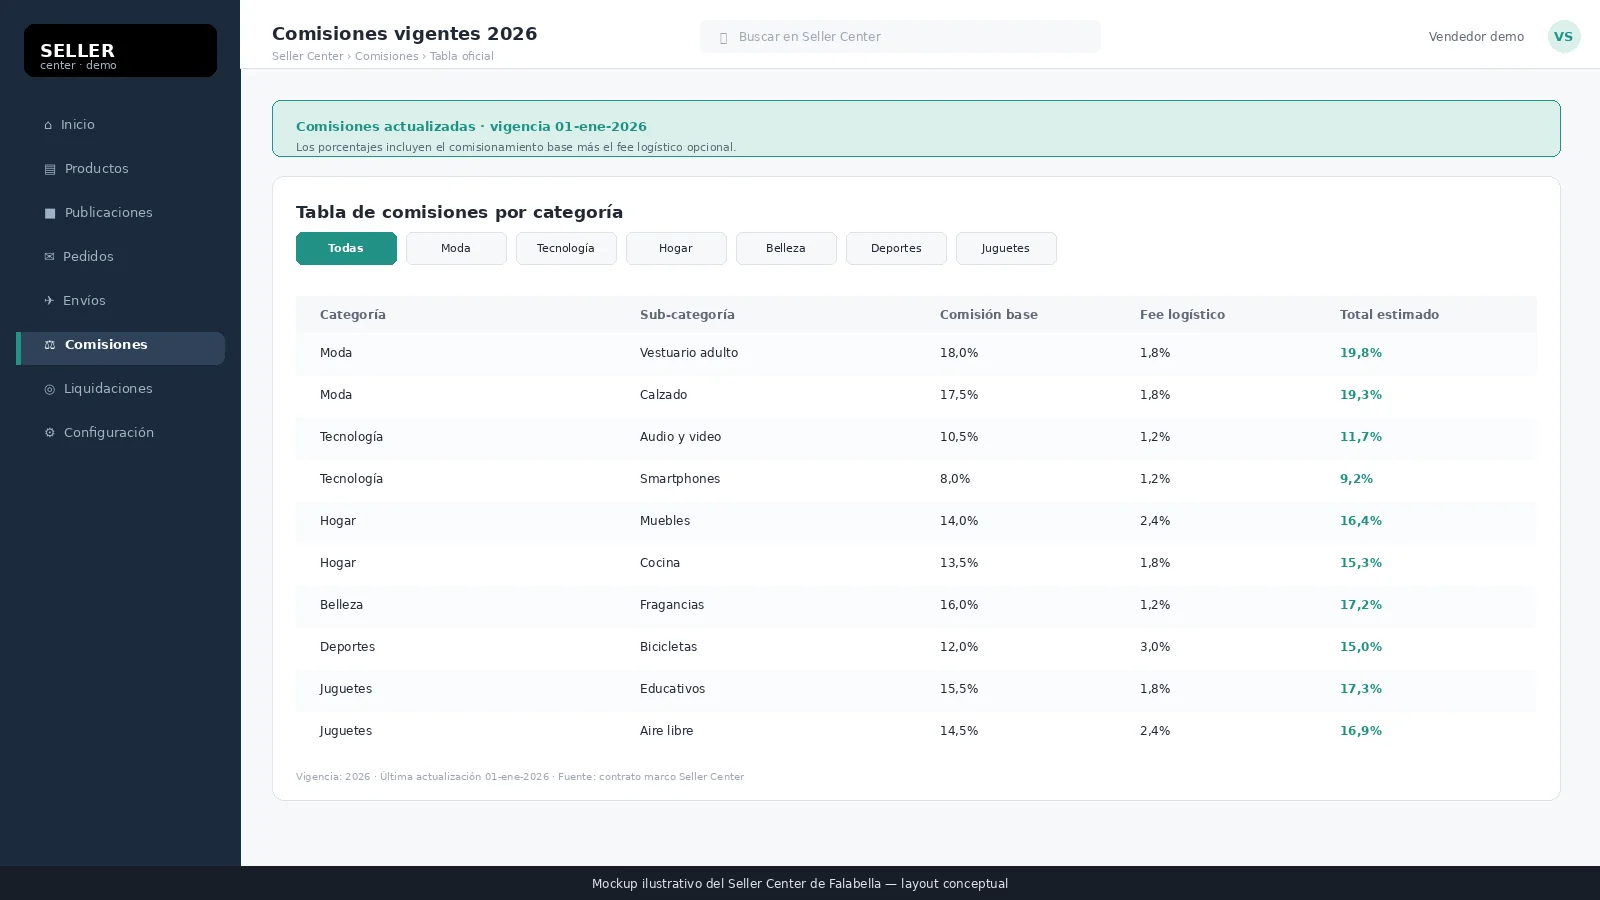The image size is (1600, 900).
Task: Click the Configuración gear icon
Action: click(x=49, y=433)
